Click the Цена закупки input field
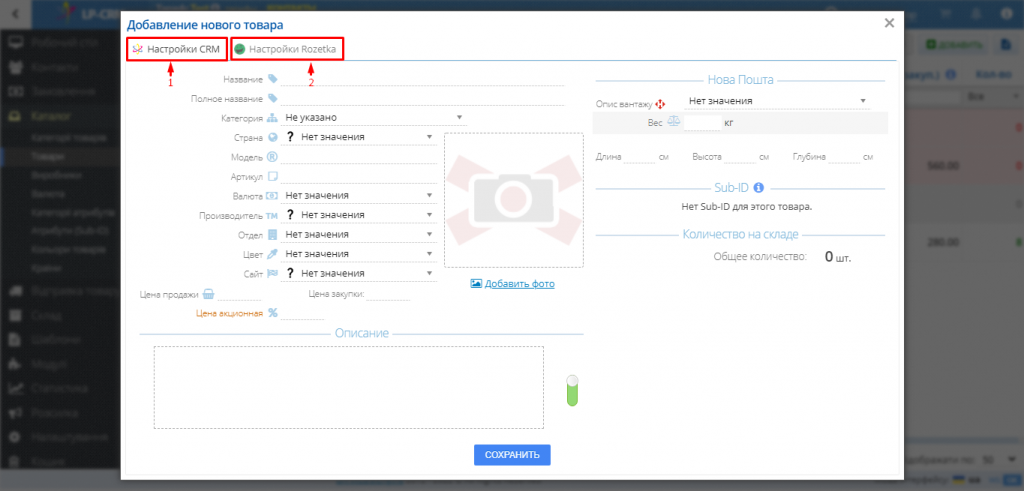 click(389, 294)
